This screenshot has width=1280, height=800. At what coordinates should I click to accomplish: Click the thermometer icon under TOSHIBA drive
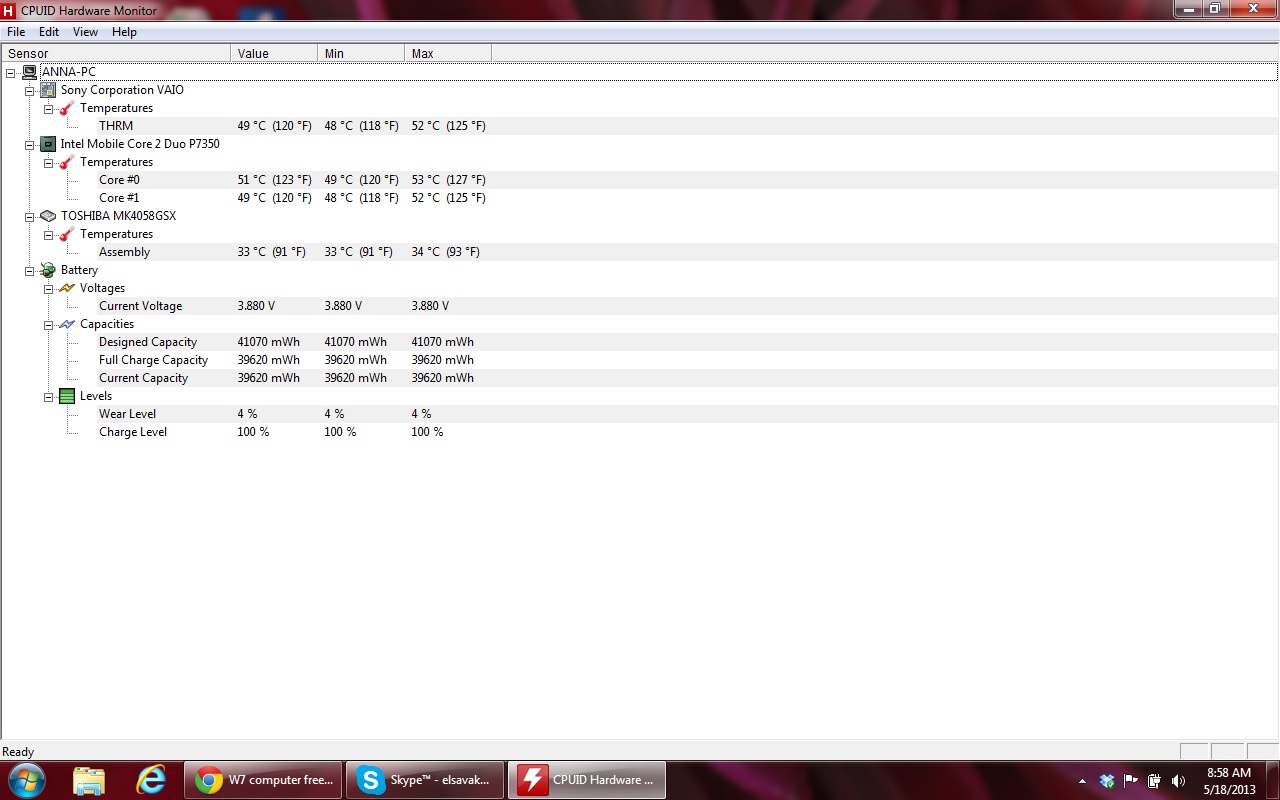(x=67, y=234)
